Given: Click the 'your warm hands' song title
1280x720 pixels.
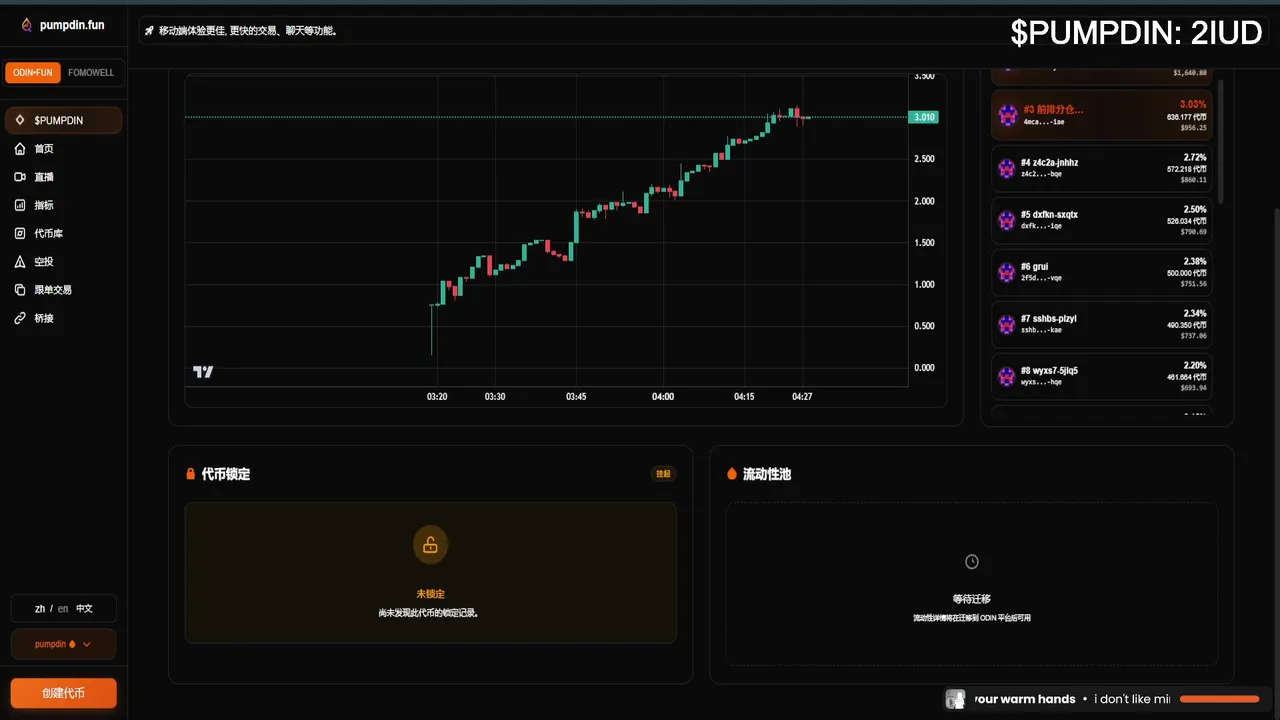Looking at the screenshot, I should [1025, 699].
